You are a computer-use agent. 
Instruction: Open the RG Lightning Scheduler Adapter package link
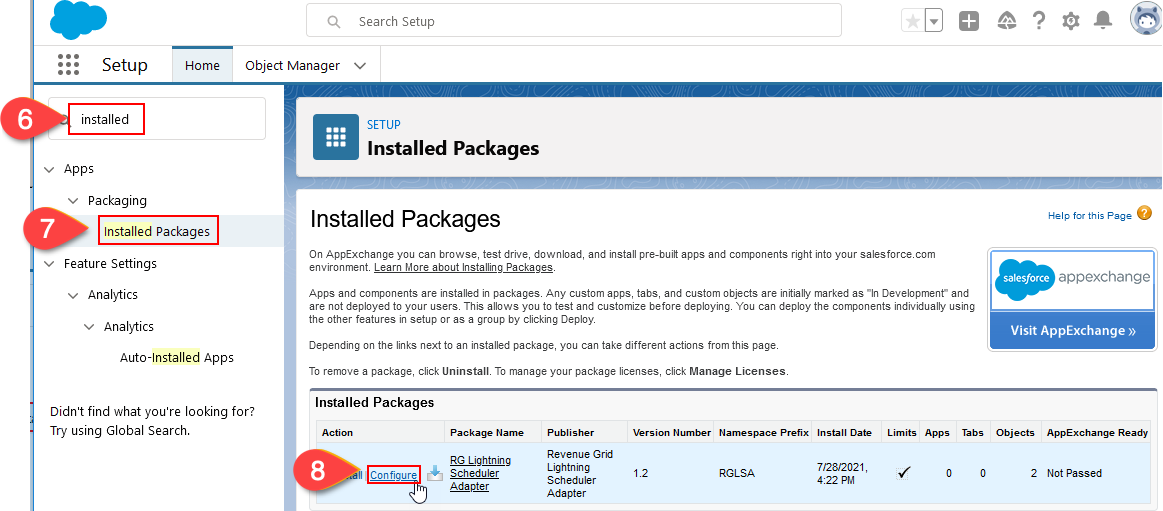[480, 473]
